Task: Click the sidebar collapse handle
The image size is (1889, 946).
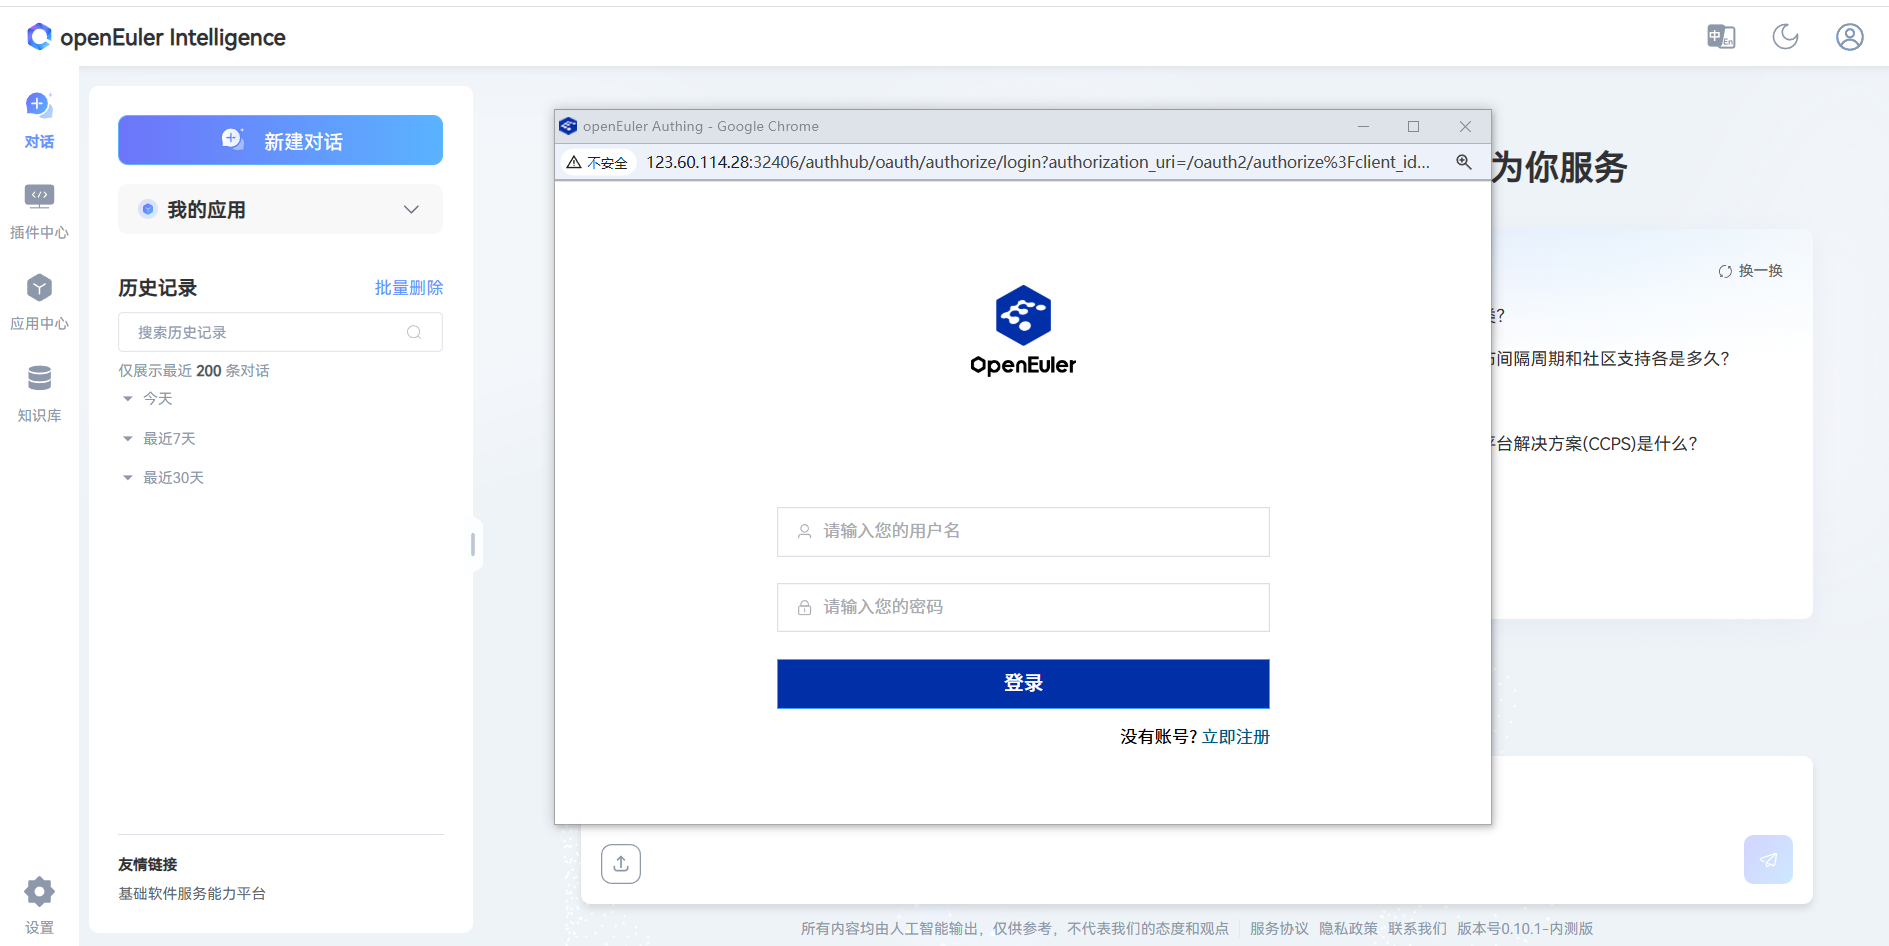Action: 473,544
